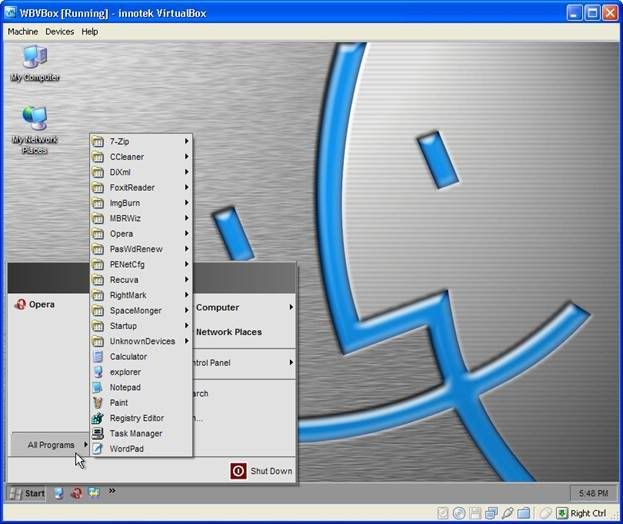The width and height of the screenshot is (623, 524).
Task: Expand the FoxitReader submenu arrow
Action: pyautogui.click(x=186, y=187)
